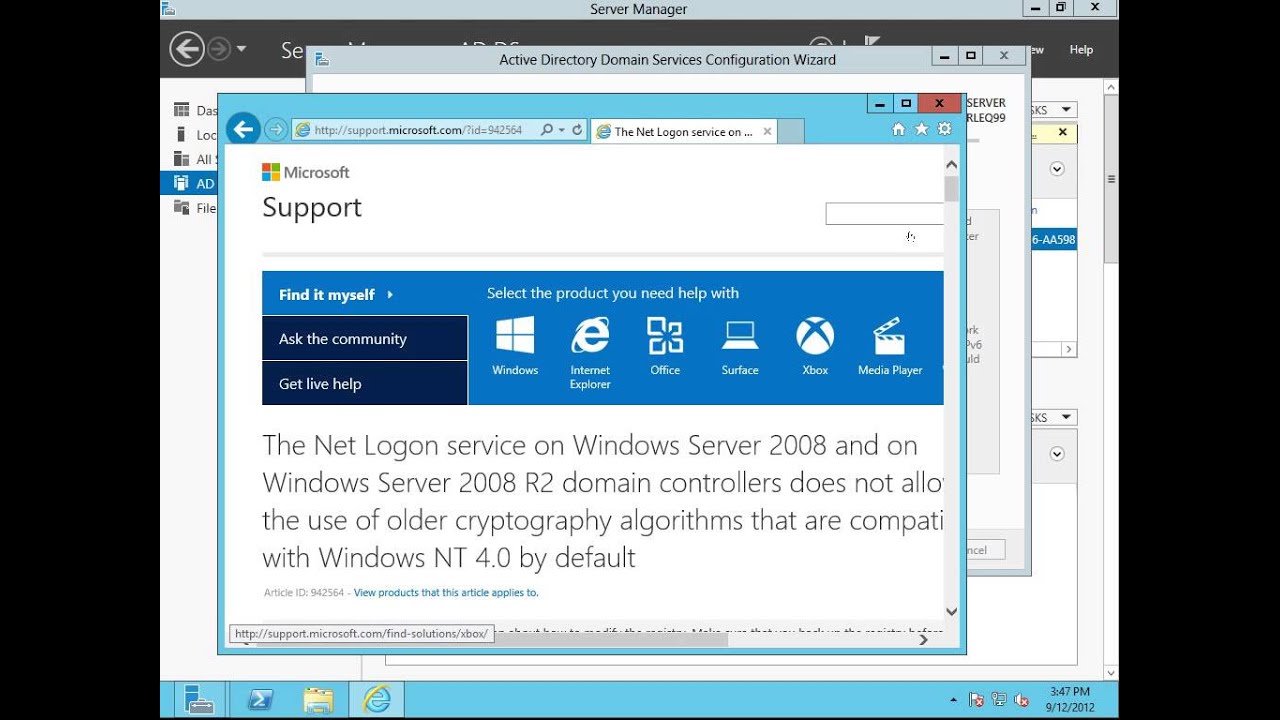Screen dimensions: 1280x720
Task: Click the page's vertical scrollbar up arrow
Action: click(951, 164)
